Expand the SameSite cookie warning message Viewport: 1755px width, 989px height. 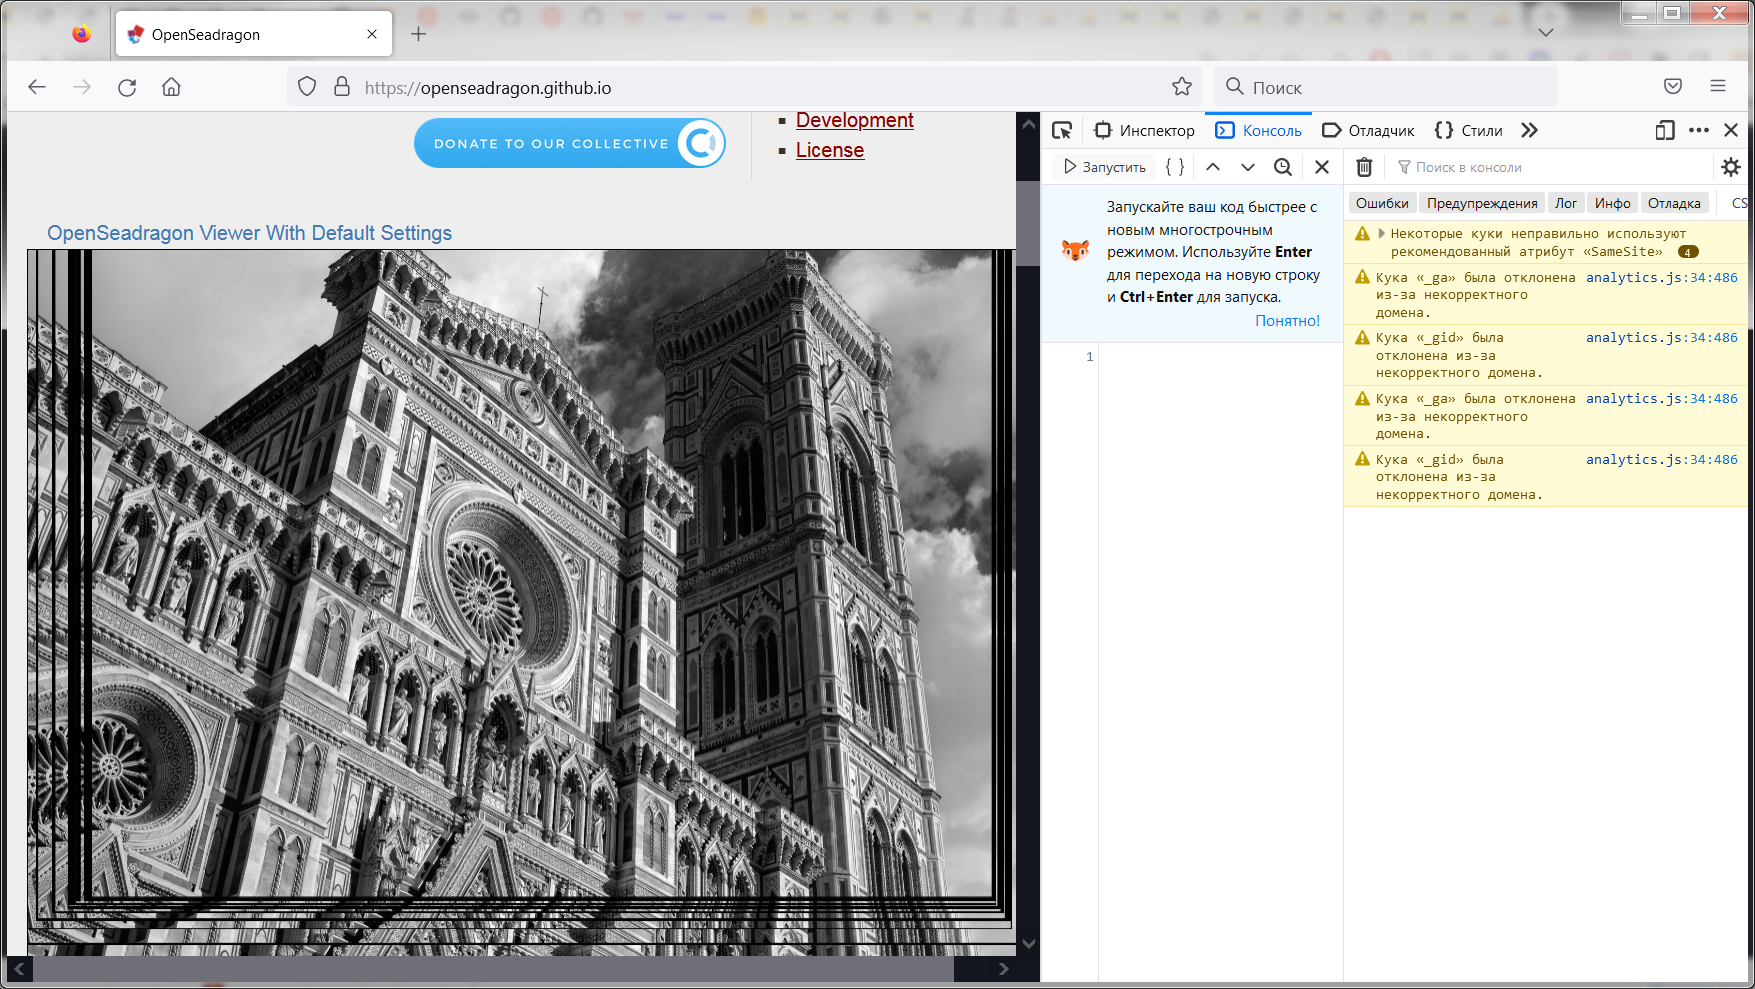coord(1382,234)
